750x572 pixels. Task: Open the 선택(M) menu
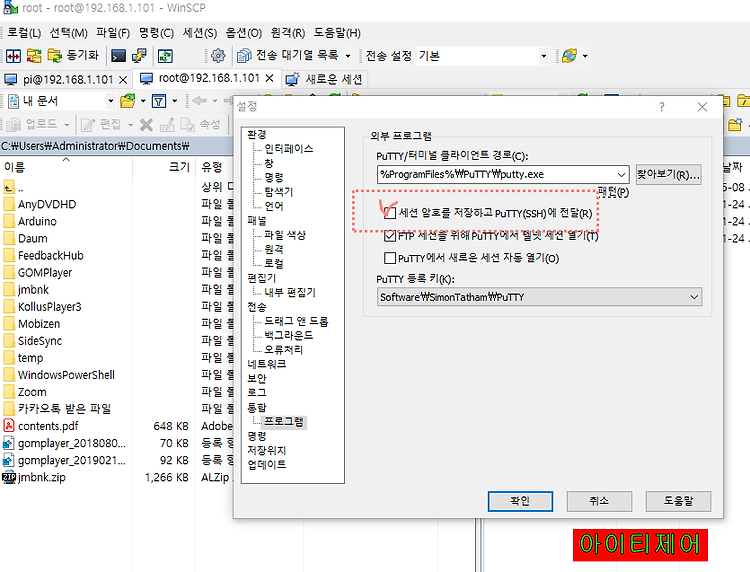pyautogui.click(x=68, y=33)
